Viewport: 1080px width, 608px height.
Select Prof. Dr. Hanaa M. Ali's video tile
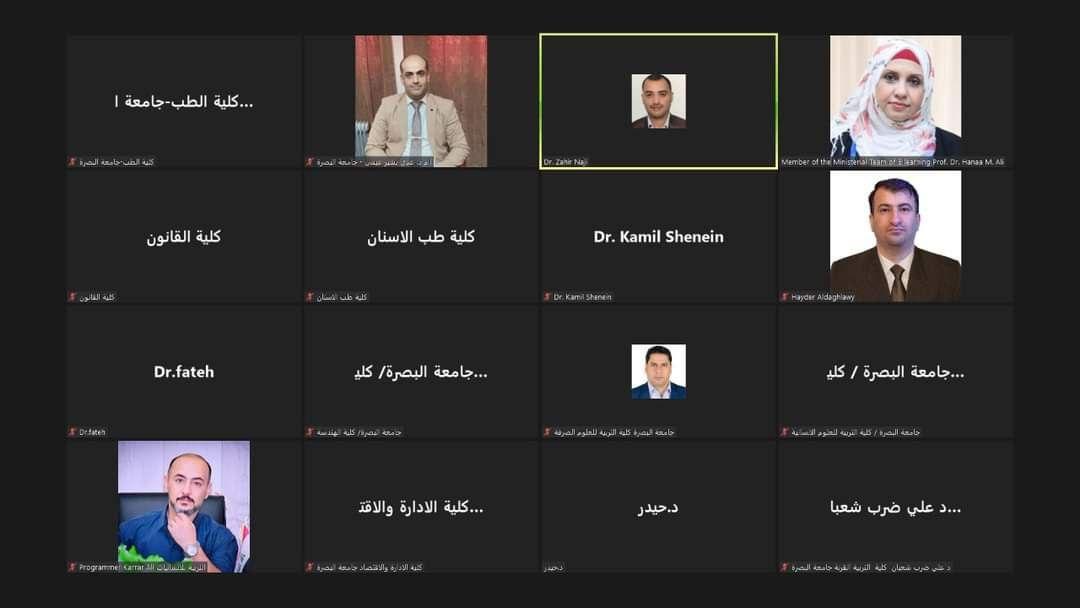895,101
